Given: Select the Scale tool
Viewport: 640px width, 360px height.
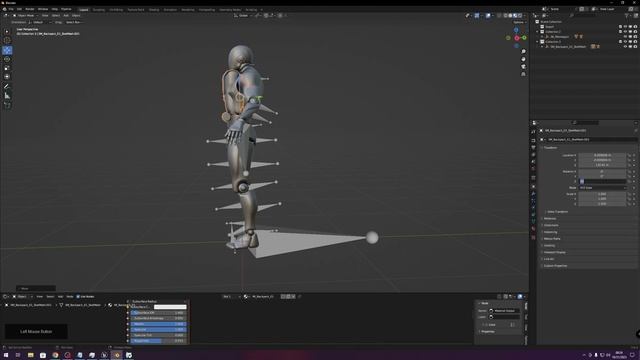Looking at the screenshot, I should pyautogui.click(x=7, y=68).
